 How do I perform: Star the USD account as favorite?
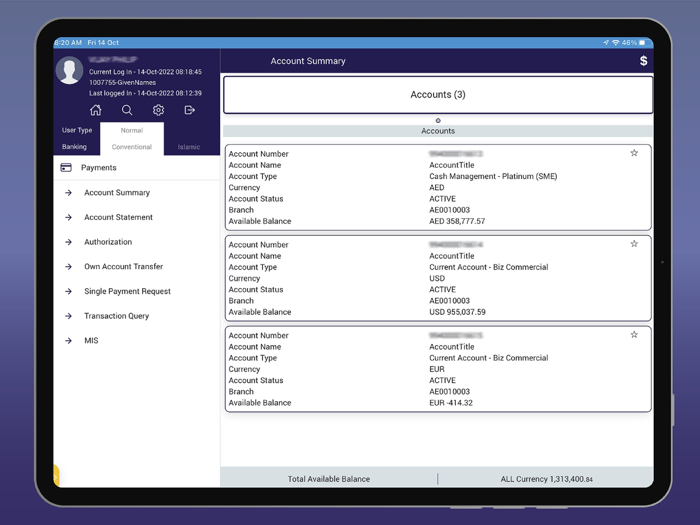point(634,244)
